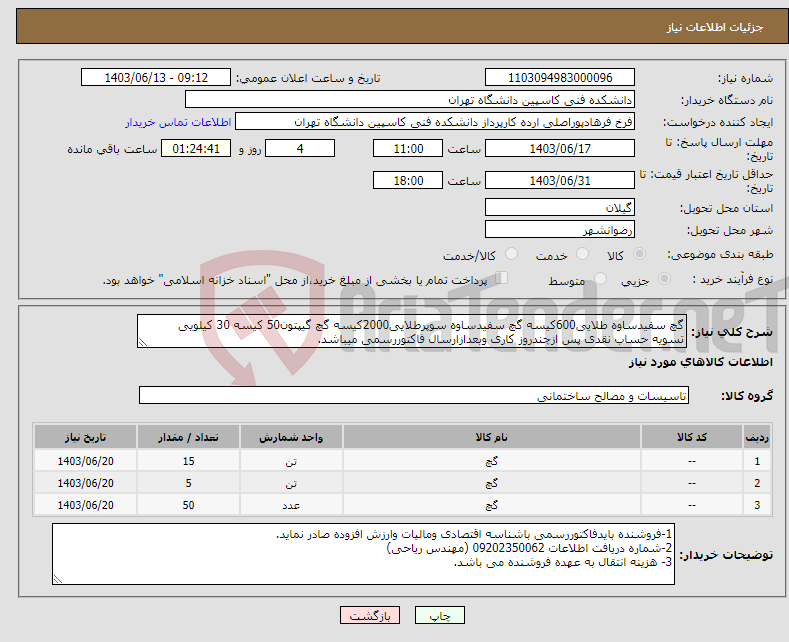Image resolution: width=789 pixels, height=642 pixels.
Task: Click the delivery province field گیلان
Action: (x=560, y=207)
